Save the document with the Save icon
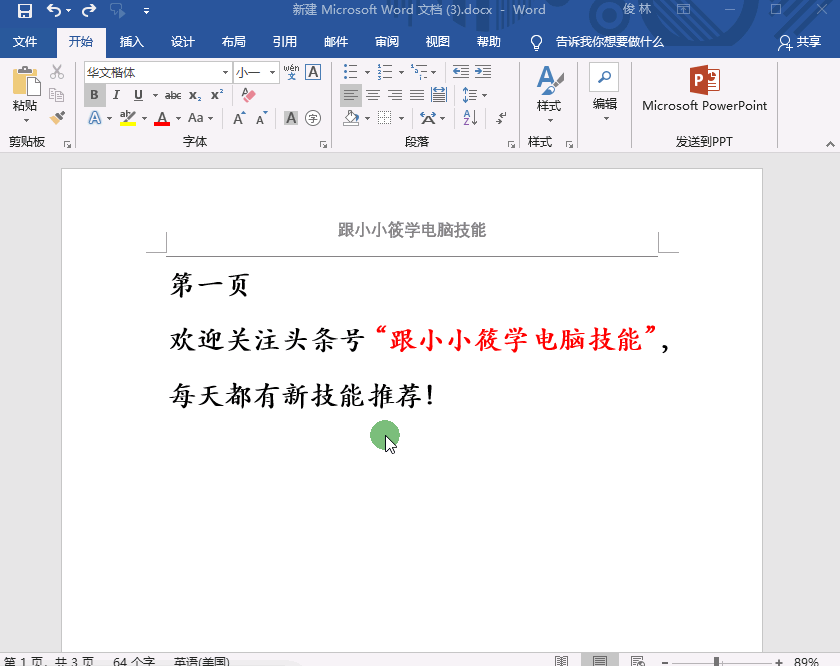This screenshot has width=840, height=666. [x=25, y=10]
